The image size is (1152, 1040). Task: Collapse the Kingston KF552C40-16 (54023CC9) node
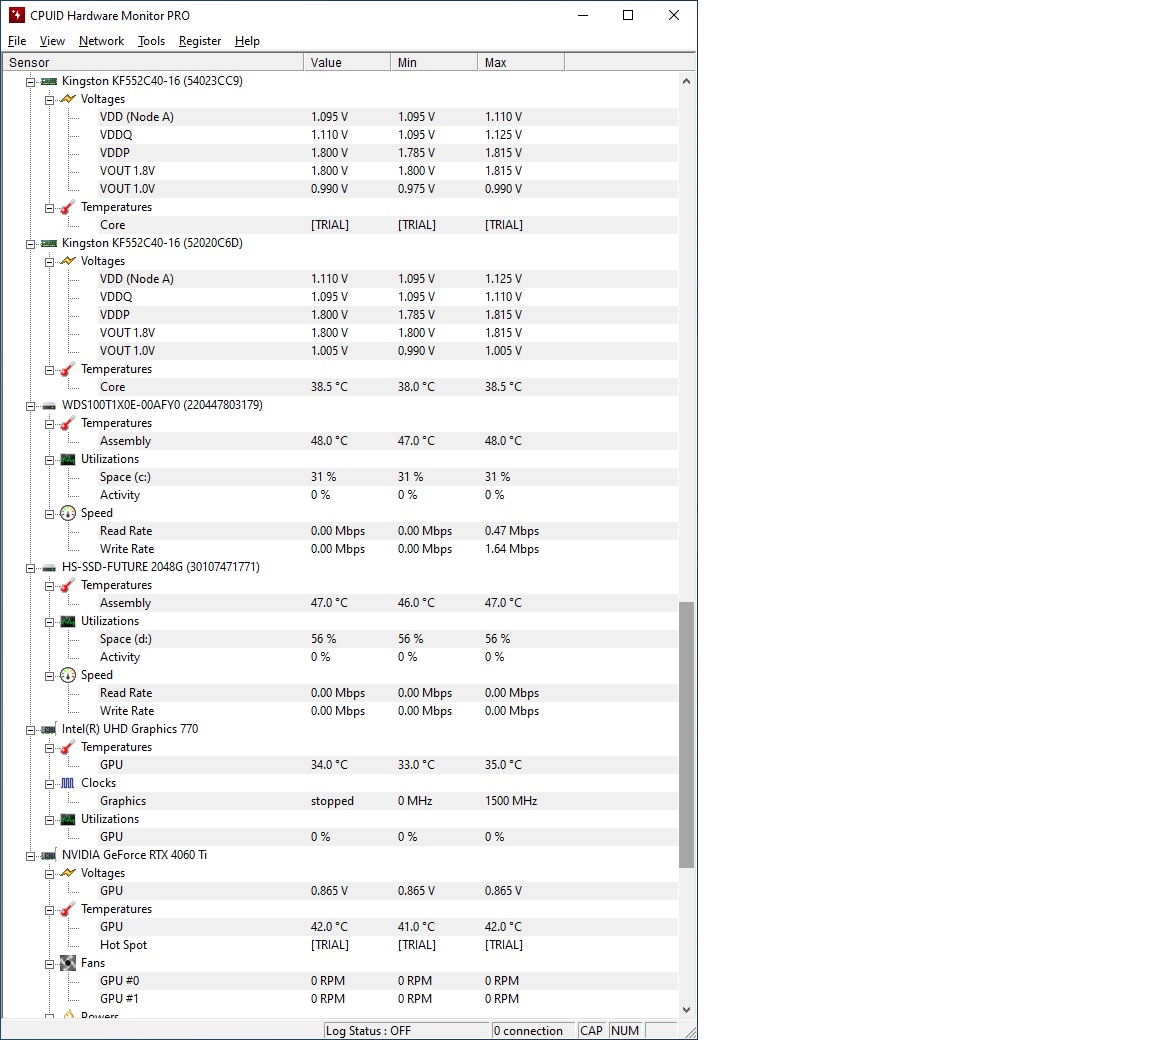click(x=31, y=82)
